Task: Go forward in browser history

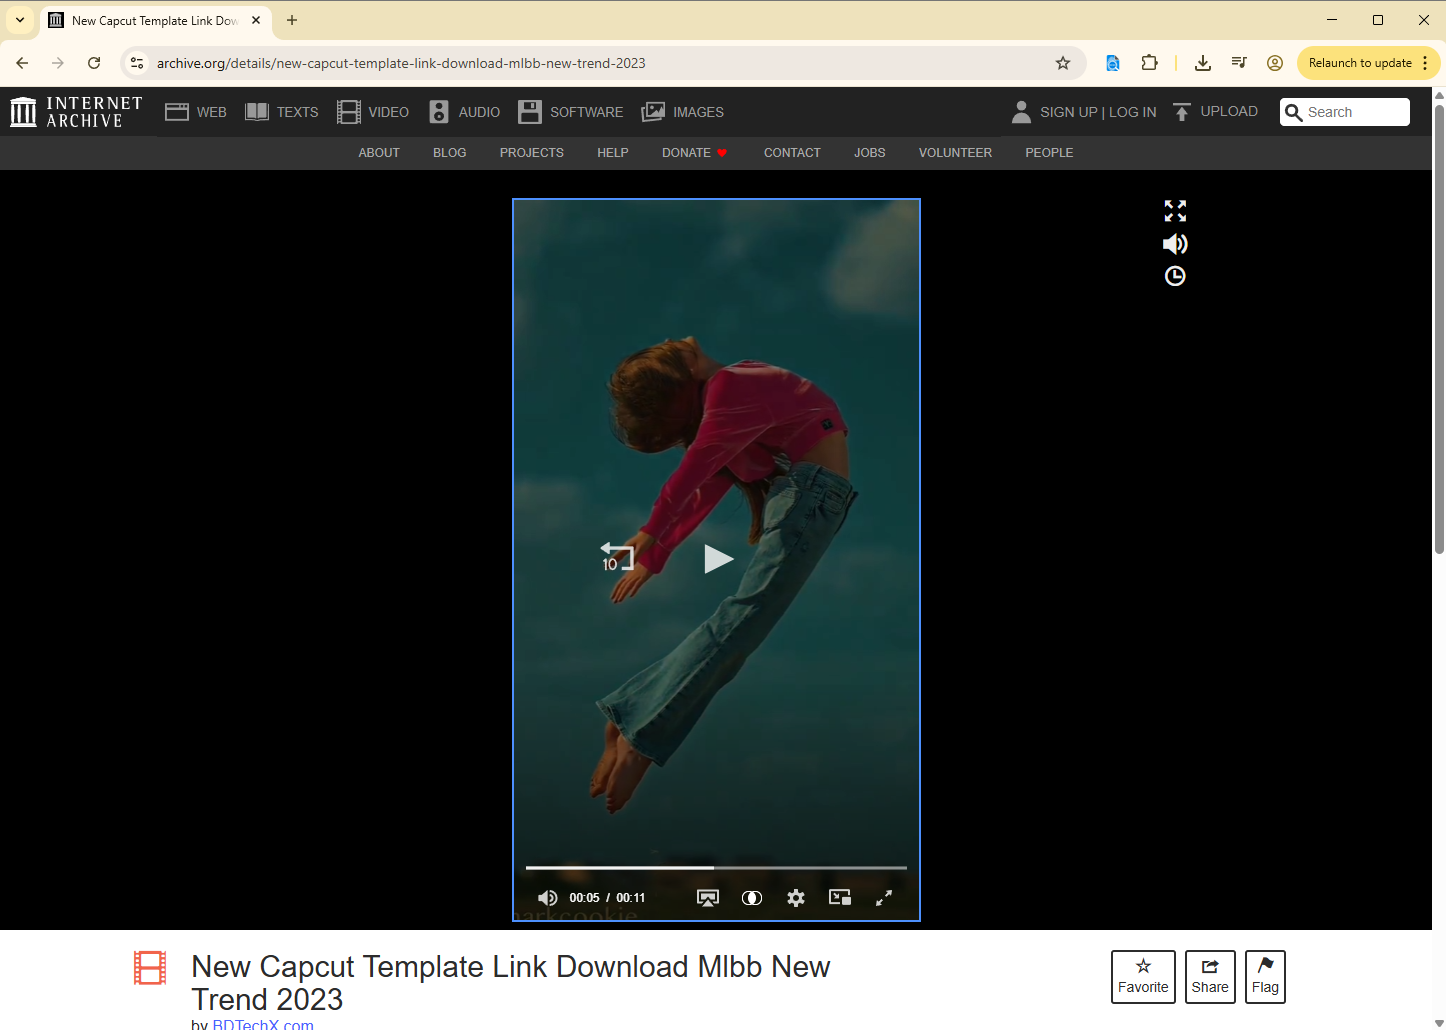Action: point(58,63)
